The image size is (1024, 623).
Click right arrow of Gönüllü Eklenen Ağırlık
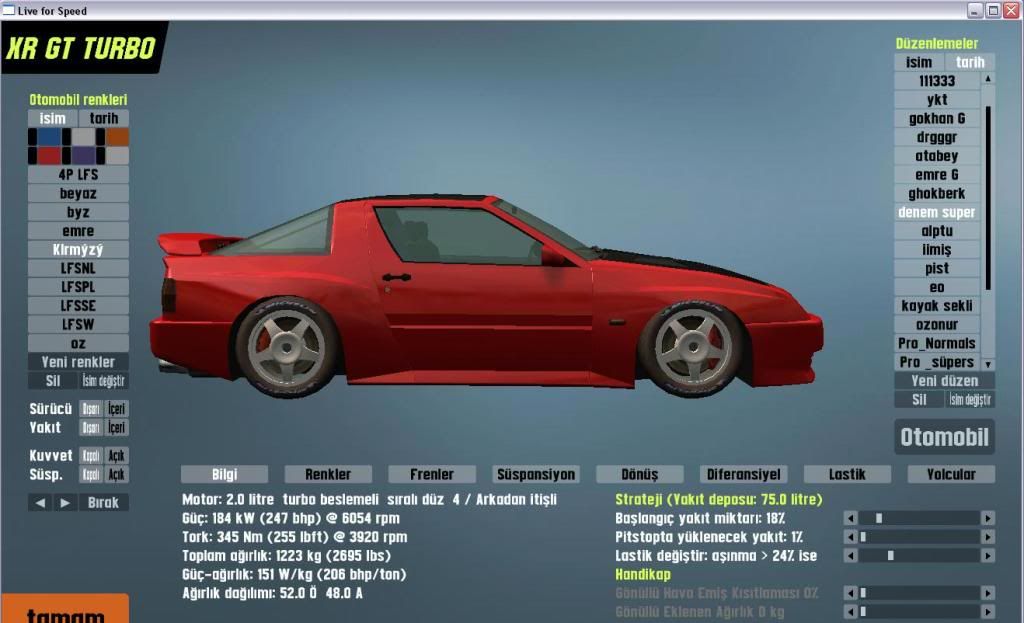coord(987,612)
